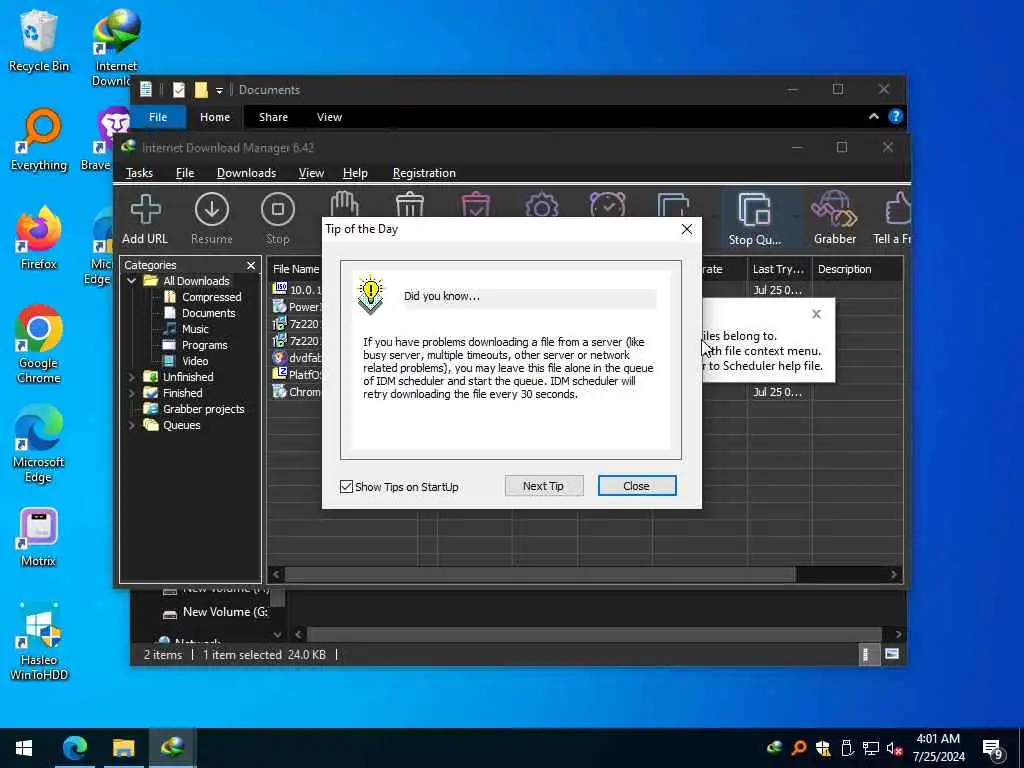Select New Volume (G:) in Documents window
Screen dimensions: 1024x768
[225, 612]
